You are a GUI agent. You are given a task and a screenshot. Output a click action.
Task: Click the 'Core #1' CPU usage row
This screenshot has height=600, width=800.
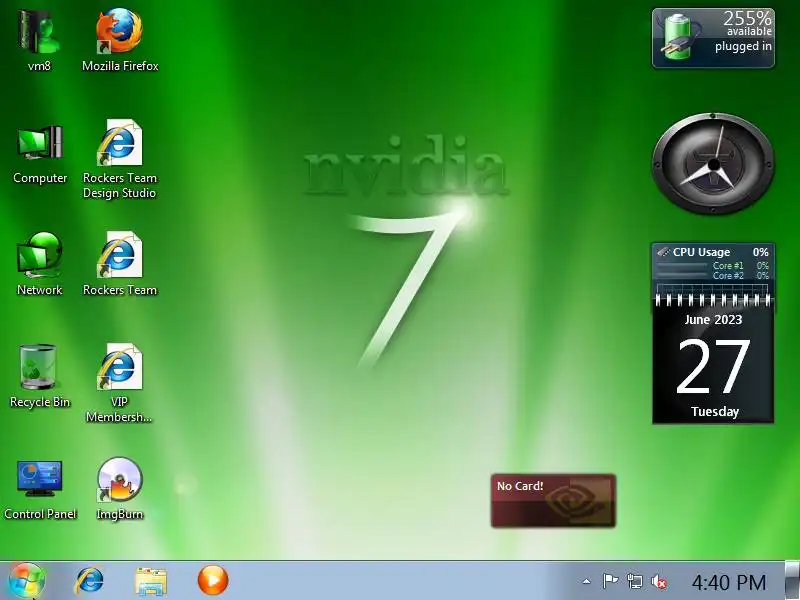coord(713,265)
